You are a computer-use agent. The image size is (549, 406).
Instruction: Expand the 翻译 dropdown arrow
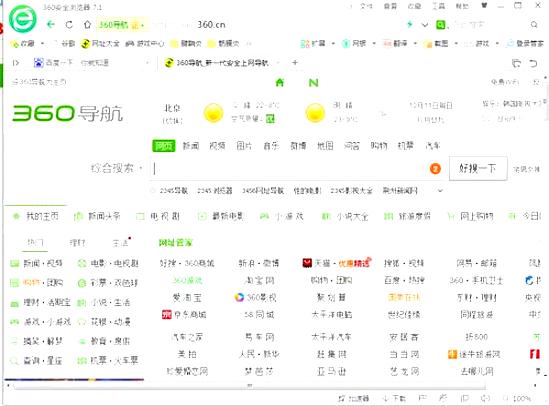[x=415, y=44]
